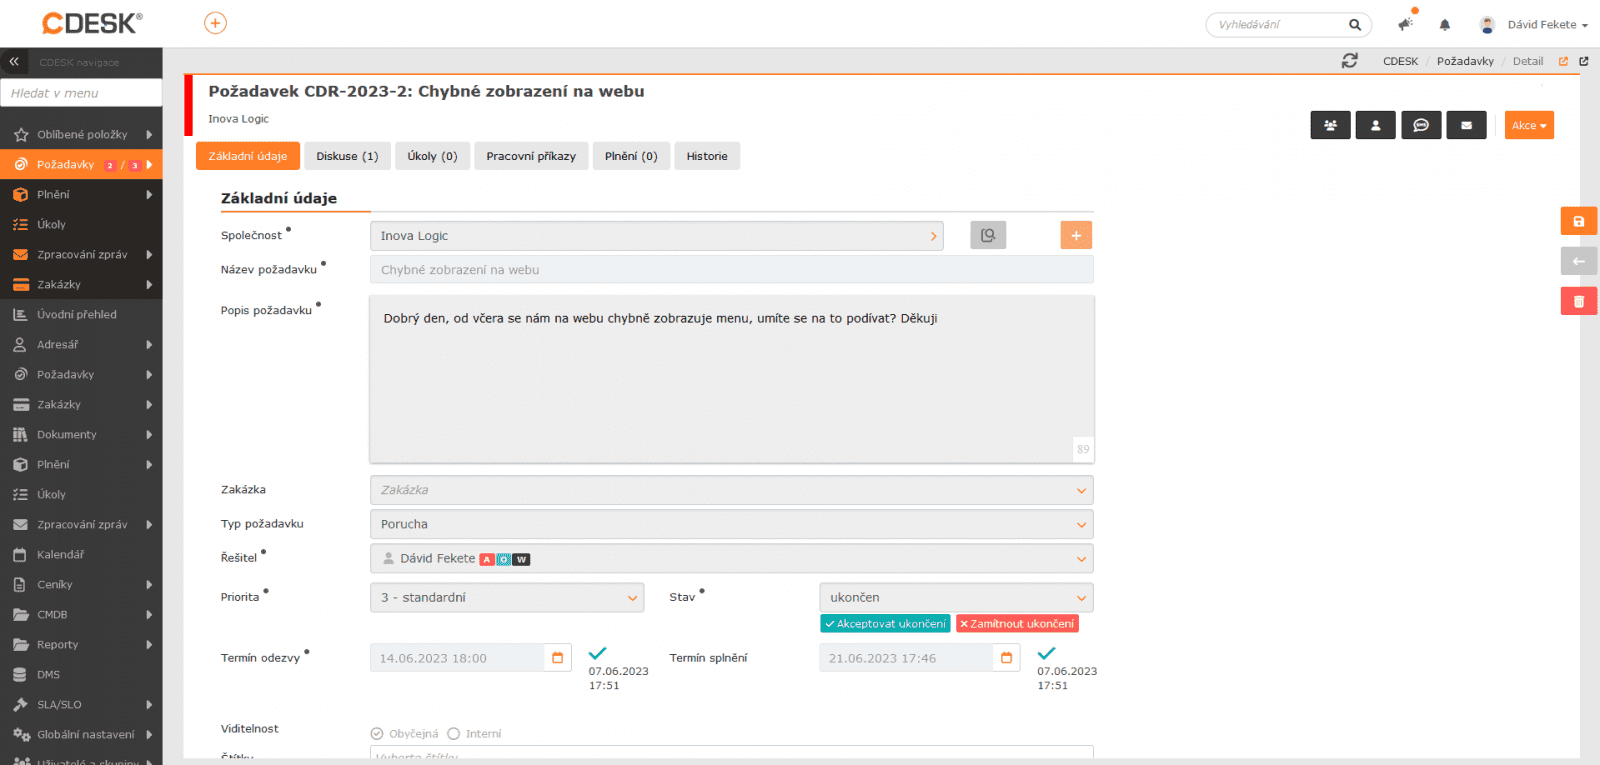Screen dimensions: 1600x765
Task: Save the request with the orange disk icon
Action: point(1579,221)
